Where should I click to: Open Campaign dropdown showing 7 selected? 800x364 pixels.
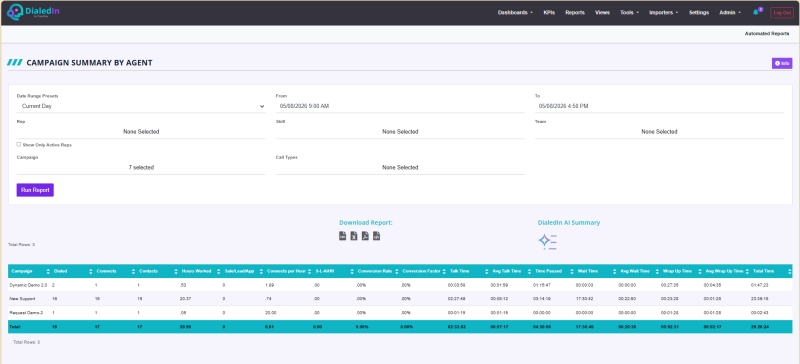click(x=141, y=167)
